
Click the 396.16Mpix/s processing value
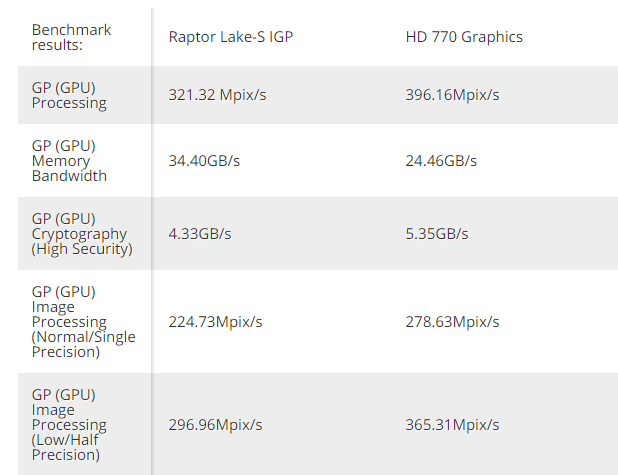tap(452, 95)
